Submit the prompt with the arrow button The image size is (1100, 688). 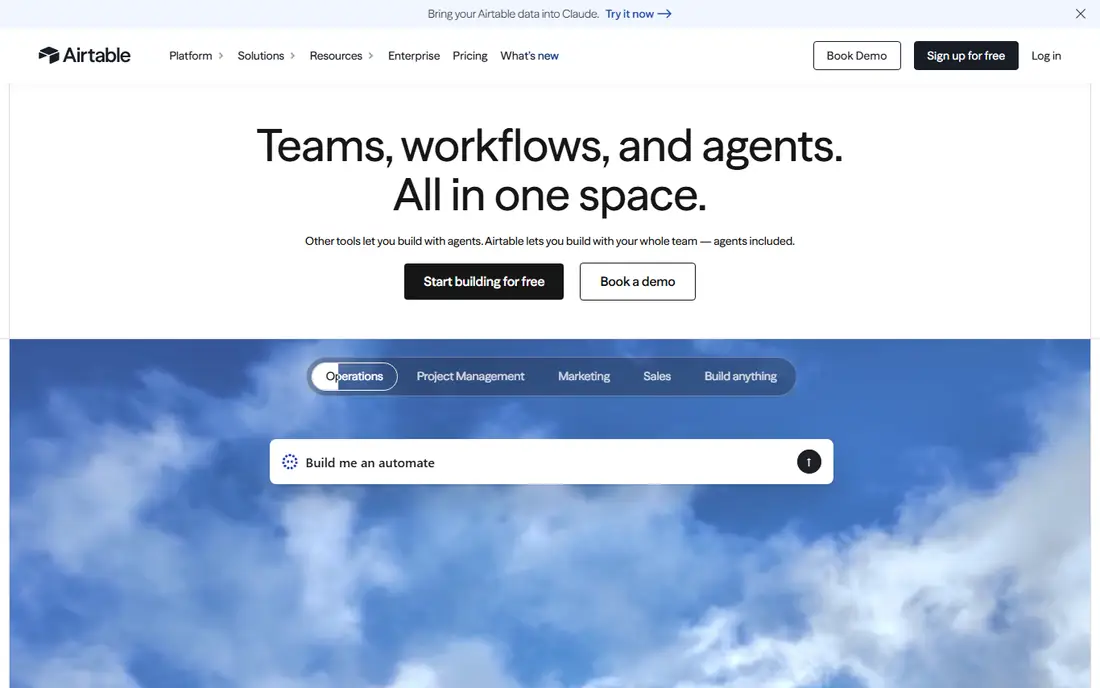(x=809, y=461)
